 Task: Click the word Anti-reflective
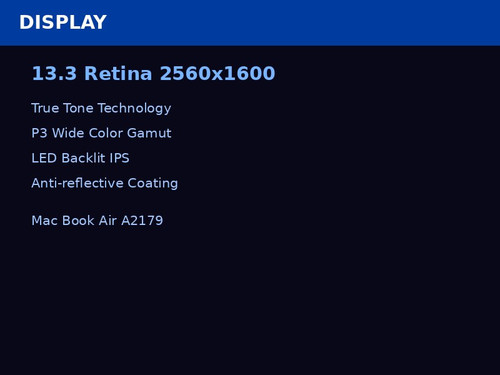point(77,183)
